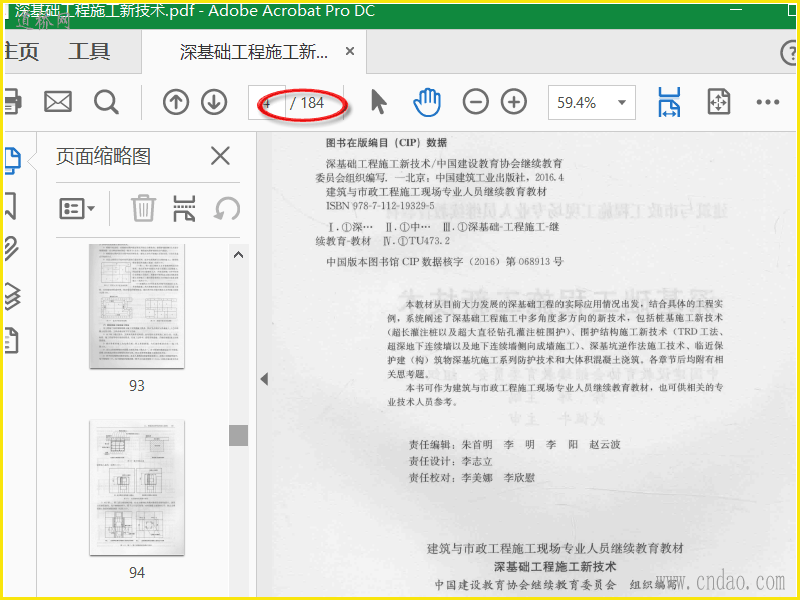Switch to the 工具 tab
This screenshot has width=800, height=600.
(89, 52)
